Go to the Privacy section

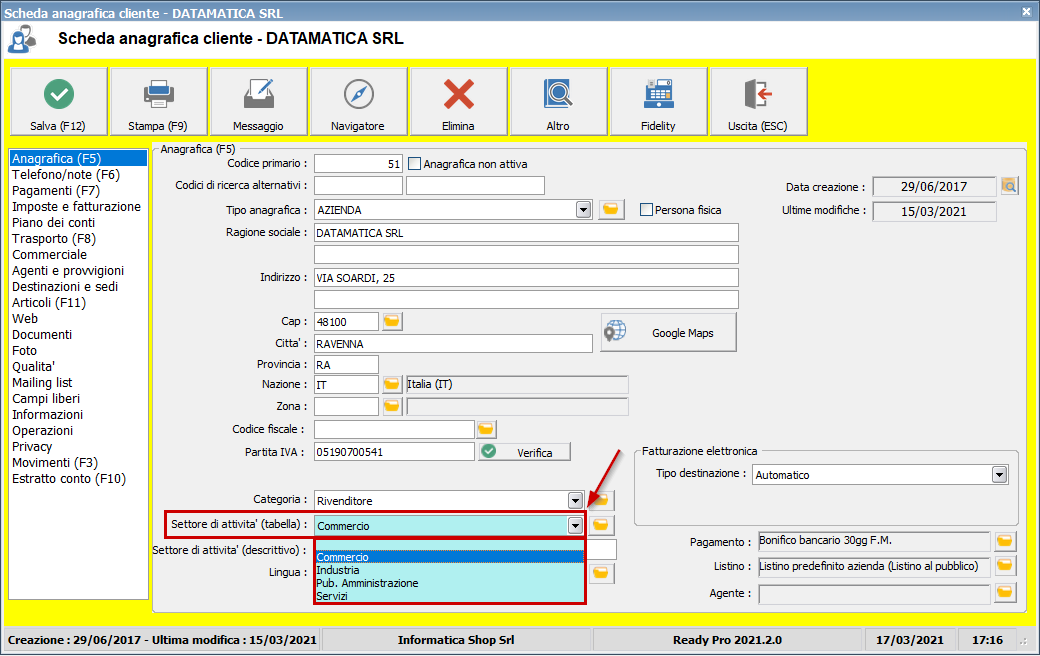(x=78, y=446)
